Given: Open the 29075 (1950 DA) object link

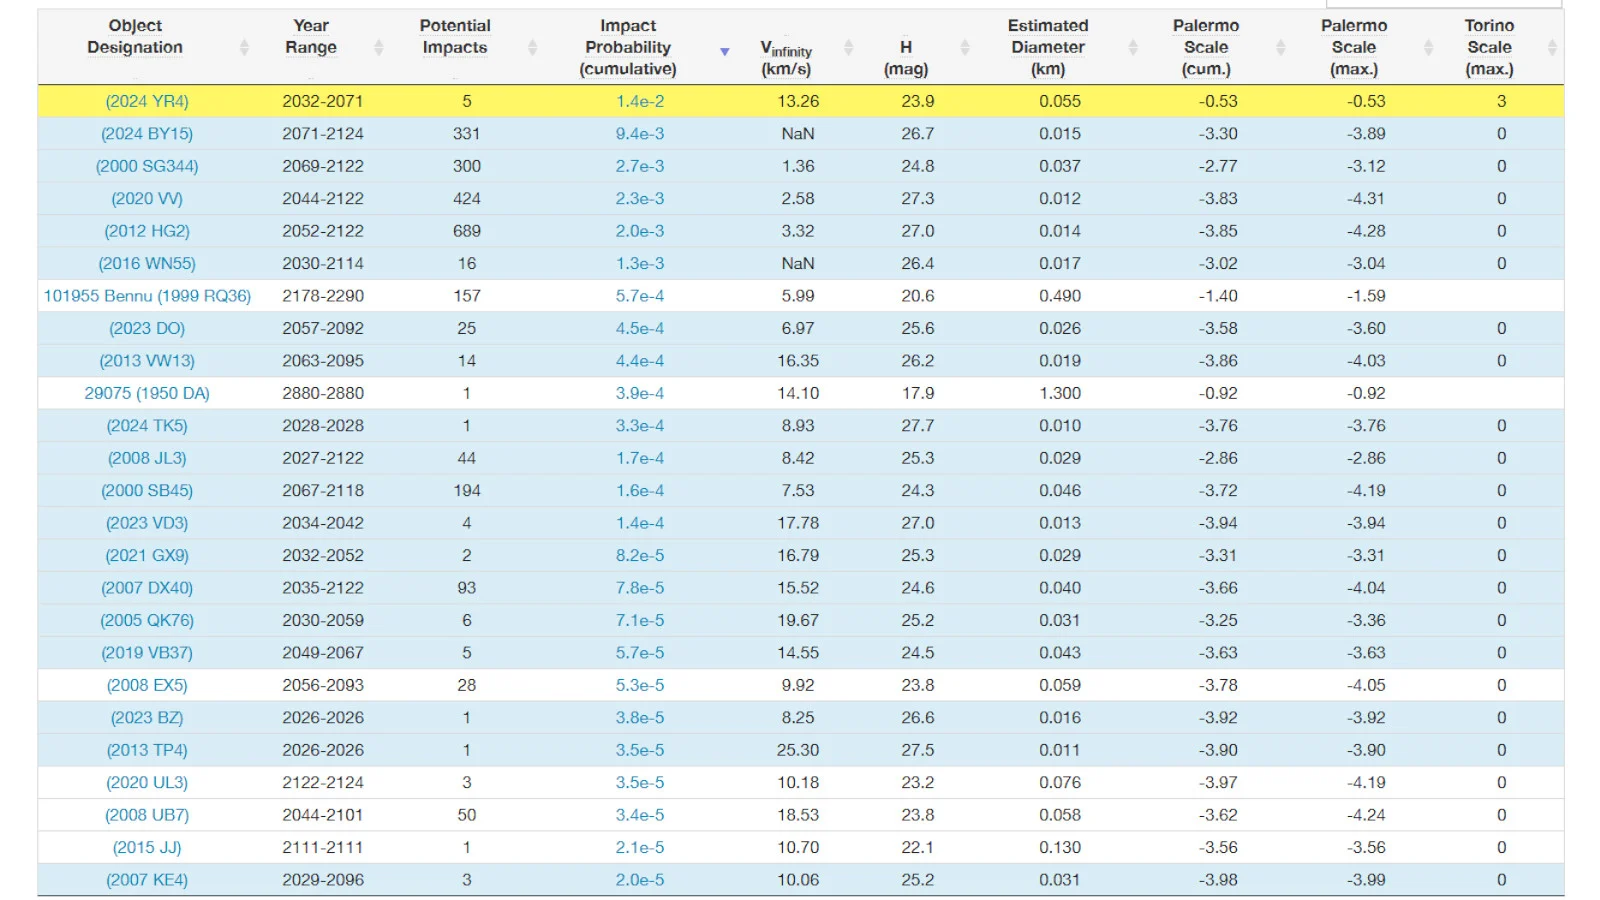Looking at the screenshot, I should [x=147, y=393].
